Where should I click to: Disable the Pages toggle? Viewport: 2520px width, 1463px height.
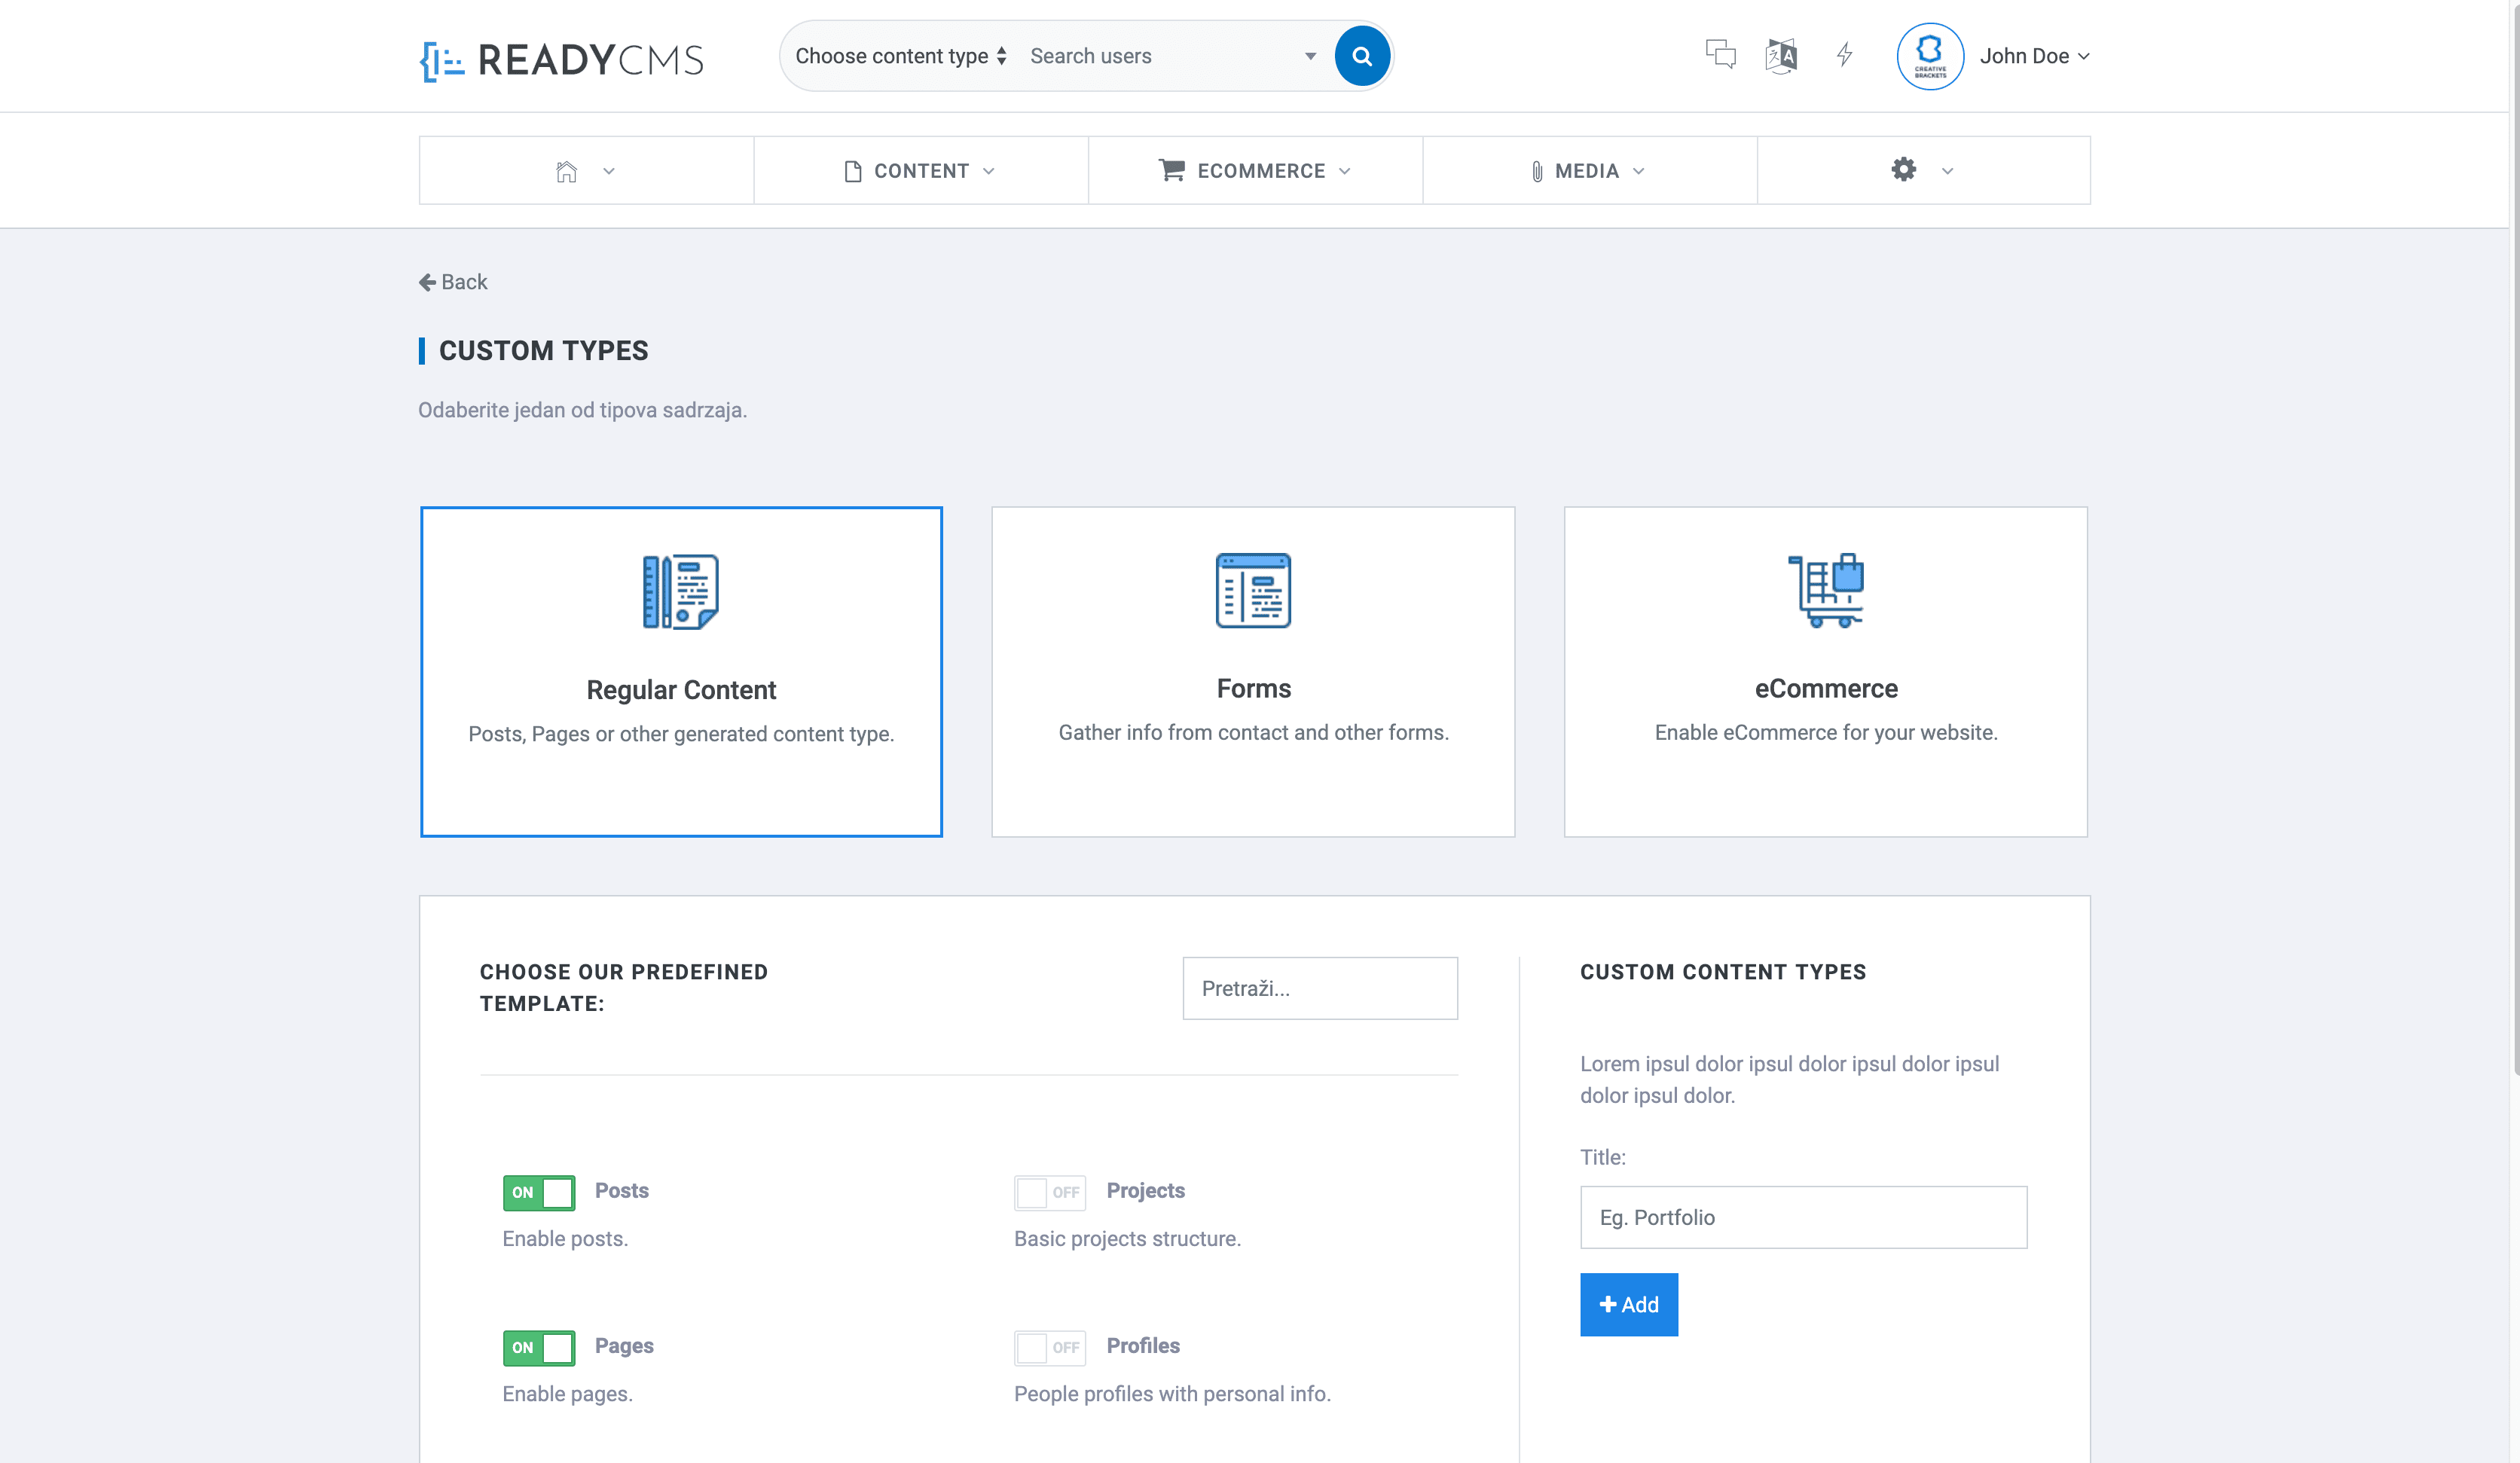538,1346
